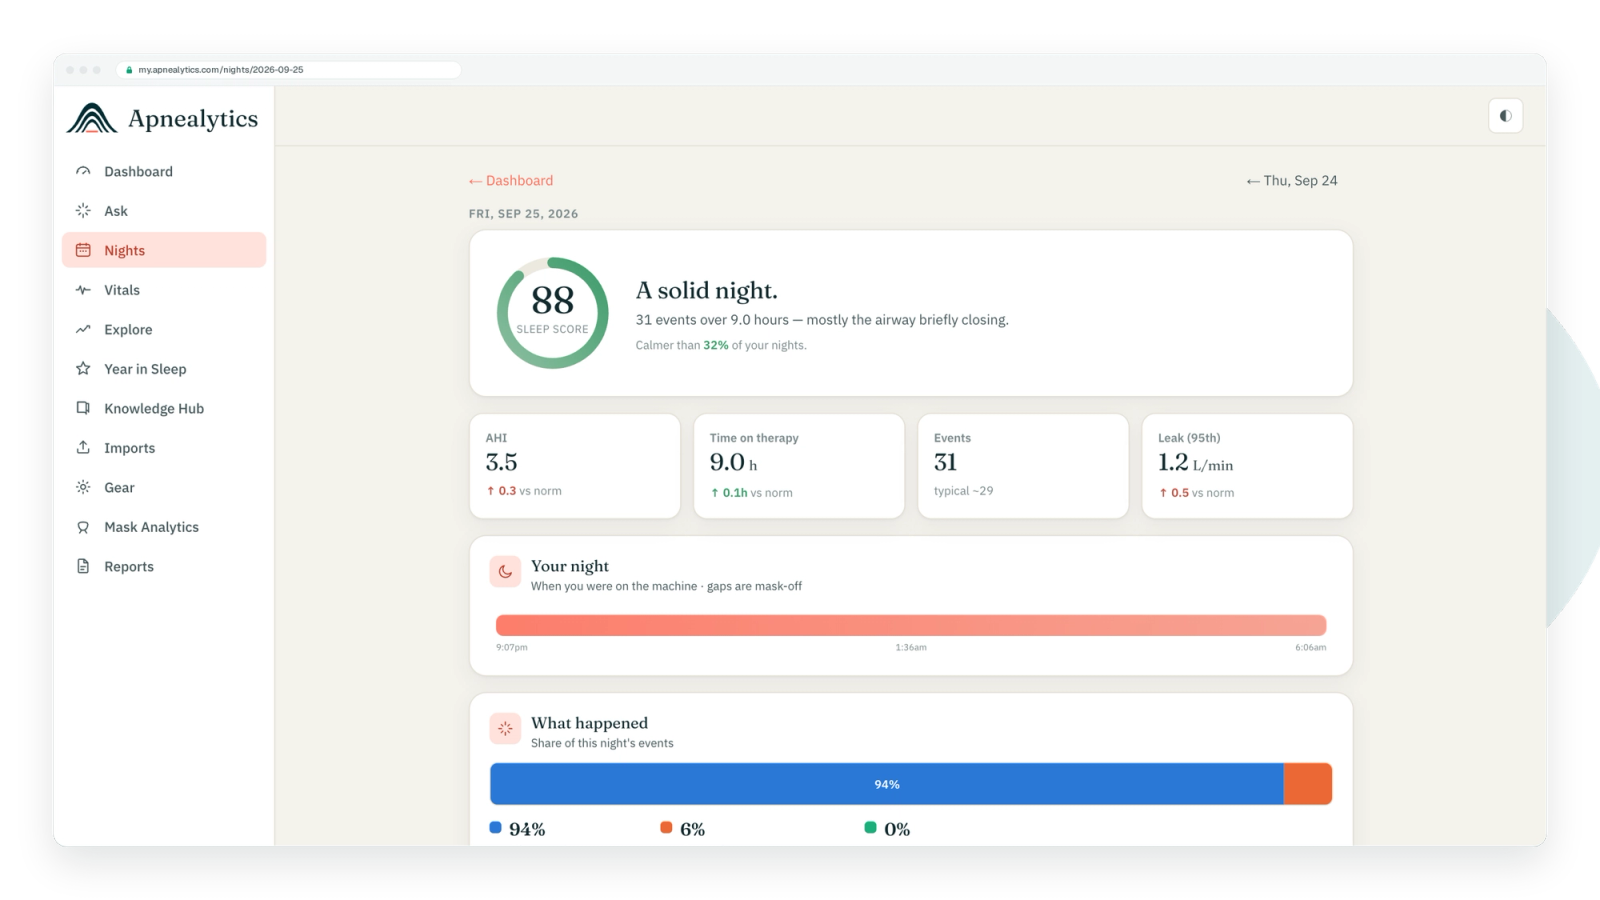Screen dimensions: 1600x900
Task: Click the orange segment of events bar
Action: 1308,784
